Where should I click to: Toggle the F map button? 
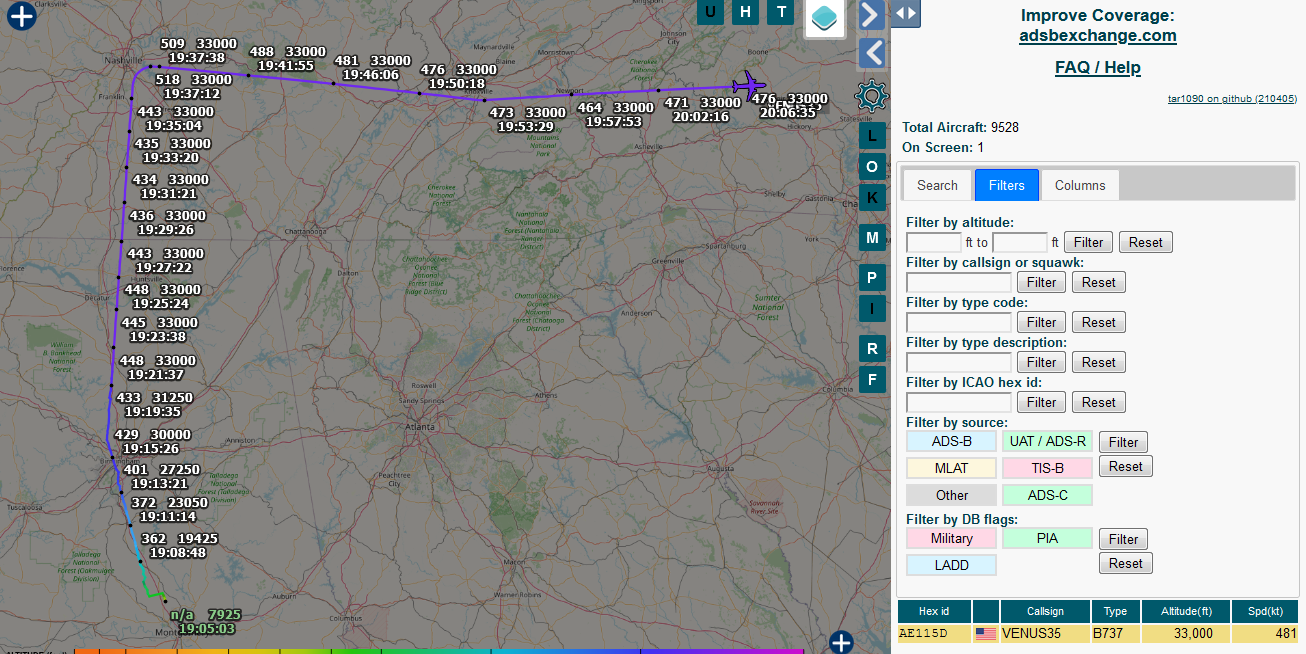[872, 380]
